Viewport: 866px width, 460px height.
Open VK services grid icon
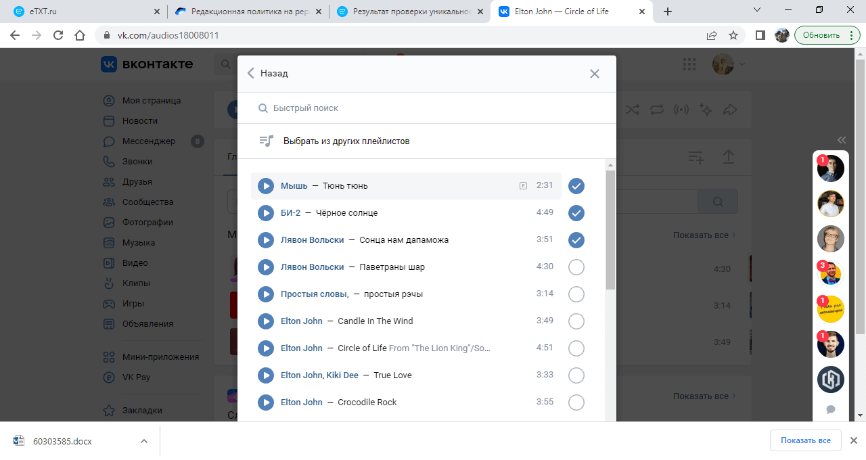click(689, 65)
